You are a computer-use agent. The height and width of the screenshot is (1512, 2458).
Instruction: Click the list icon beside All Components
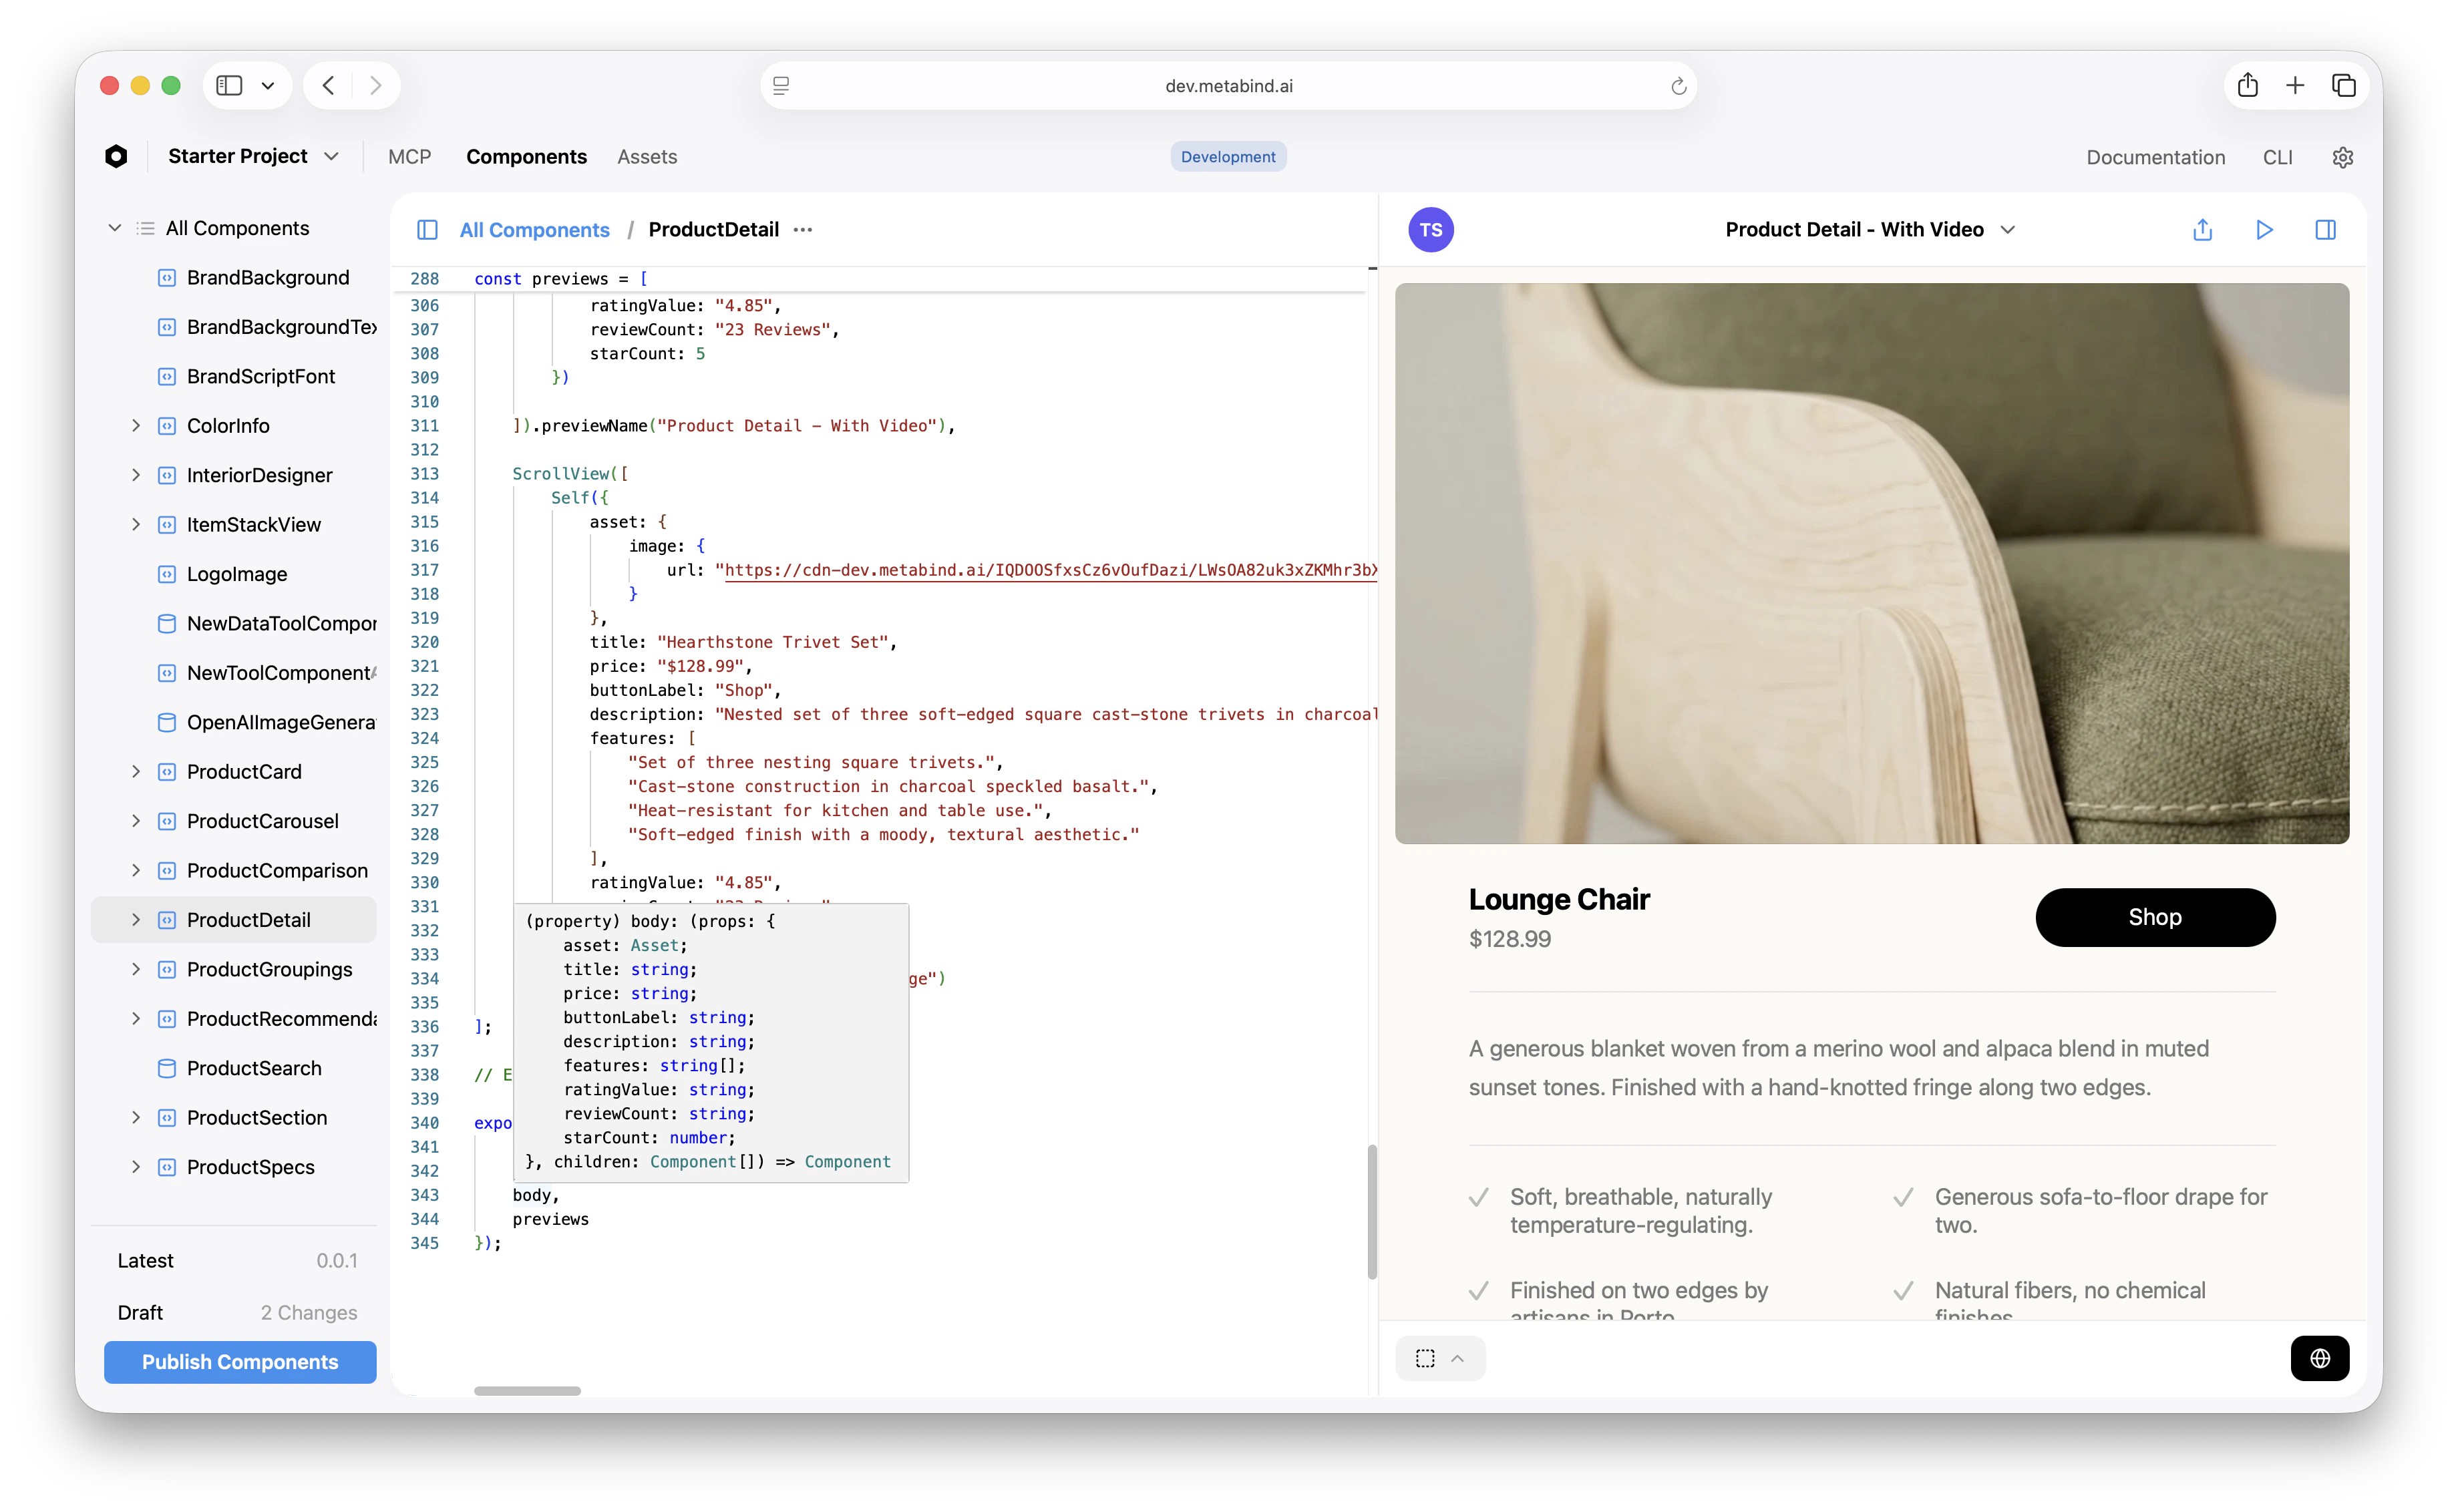[145, 228]
